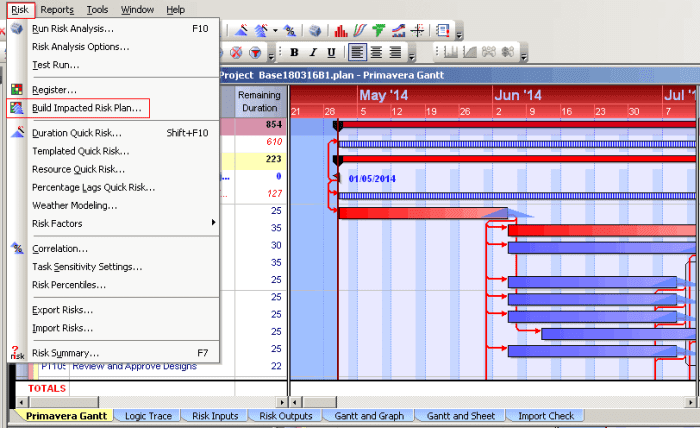
Task: Toggle Underline formatting
Action: click(331, 53)
